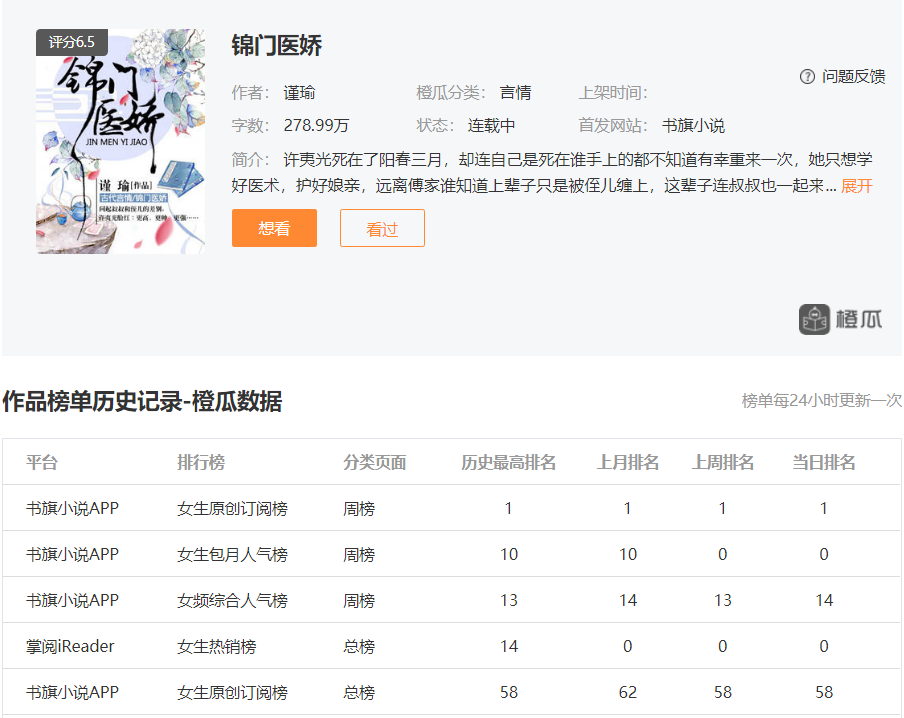Click the book title 锦门医娇
The width and height of the screenshot is (904, 718).
277,46
